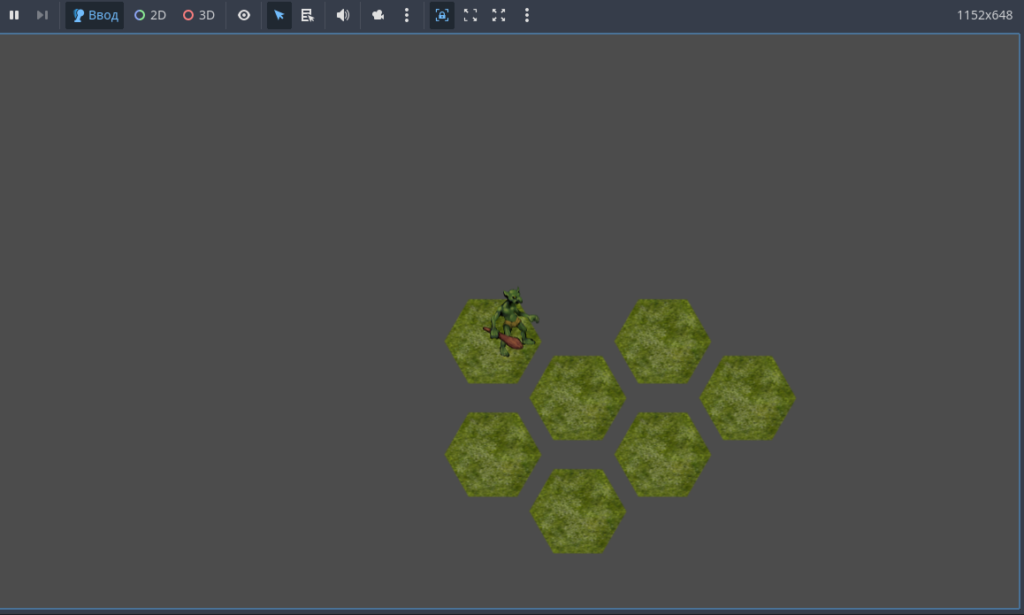Toggle selection visibility eye icon
Viewport: 1024px width, 615px height.
[244, 15]
